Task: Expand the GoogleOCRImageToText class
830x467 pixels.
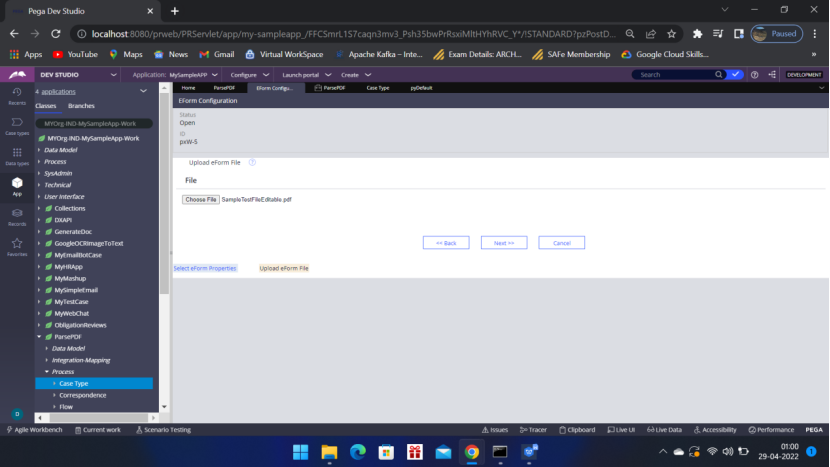Action: [x=39, y=244]
